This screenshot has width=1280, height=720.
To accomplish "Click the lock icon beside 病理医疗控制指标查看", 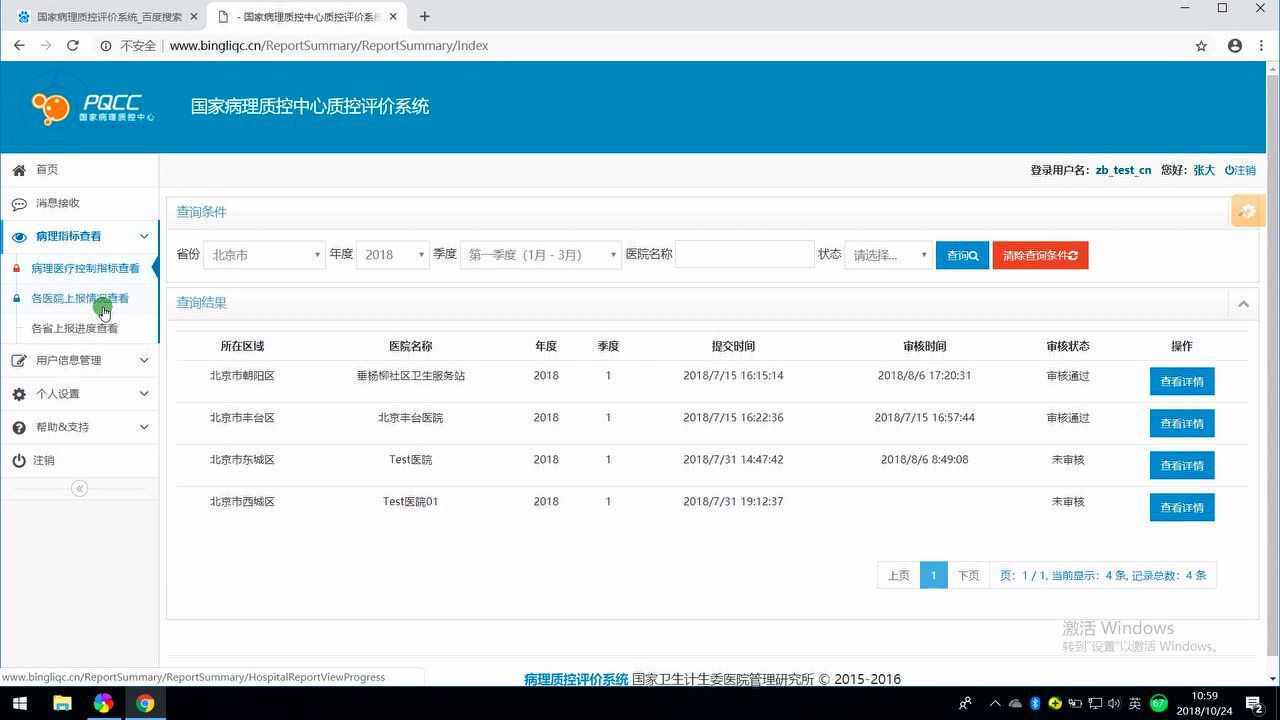I will click(16, 267).
